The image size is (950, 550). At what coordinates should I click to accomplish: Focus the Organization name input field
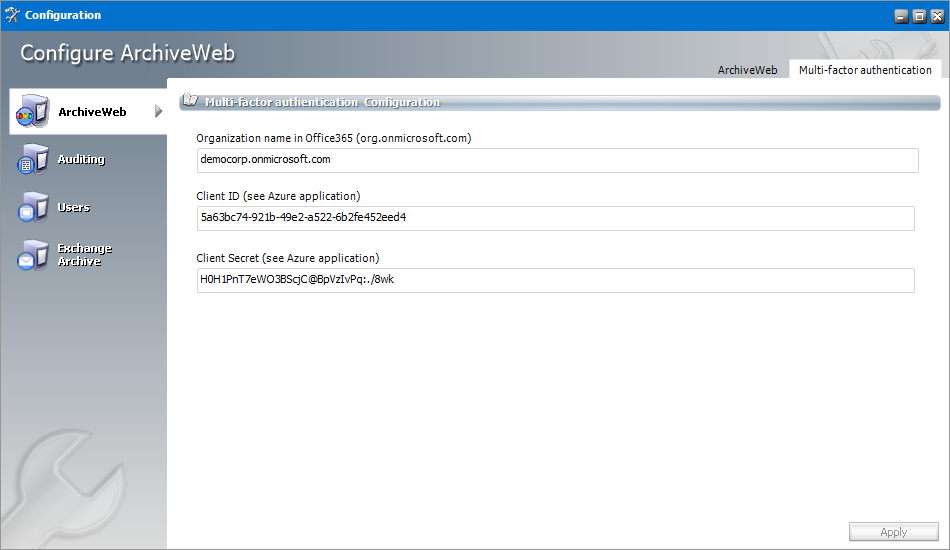tap(557, 160)
